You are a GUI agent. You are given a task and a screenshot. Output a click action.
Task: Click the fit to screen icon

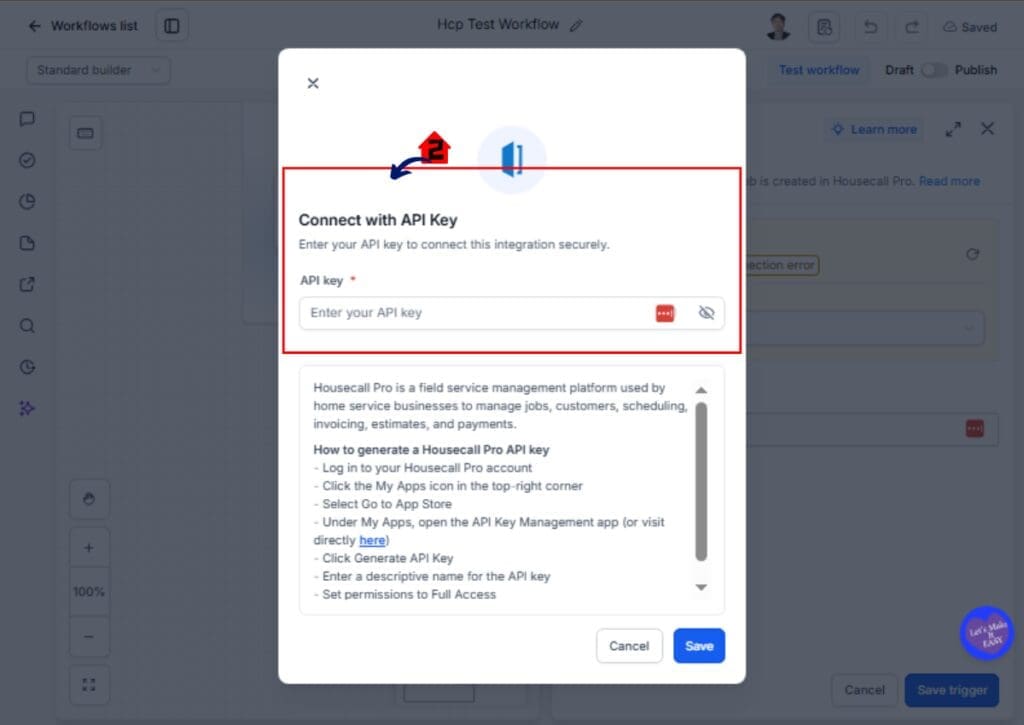click(x=89, y=685)
